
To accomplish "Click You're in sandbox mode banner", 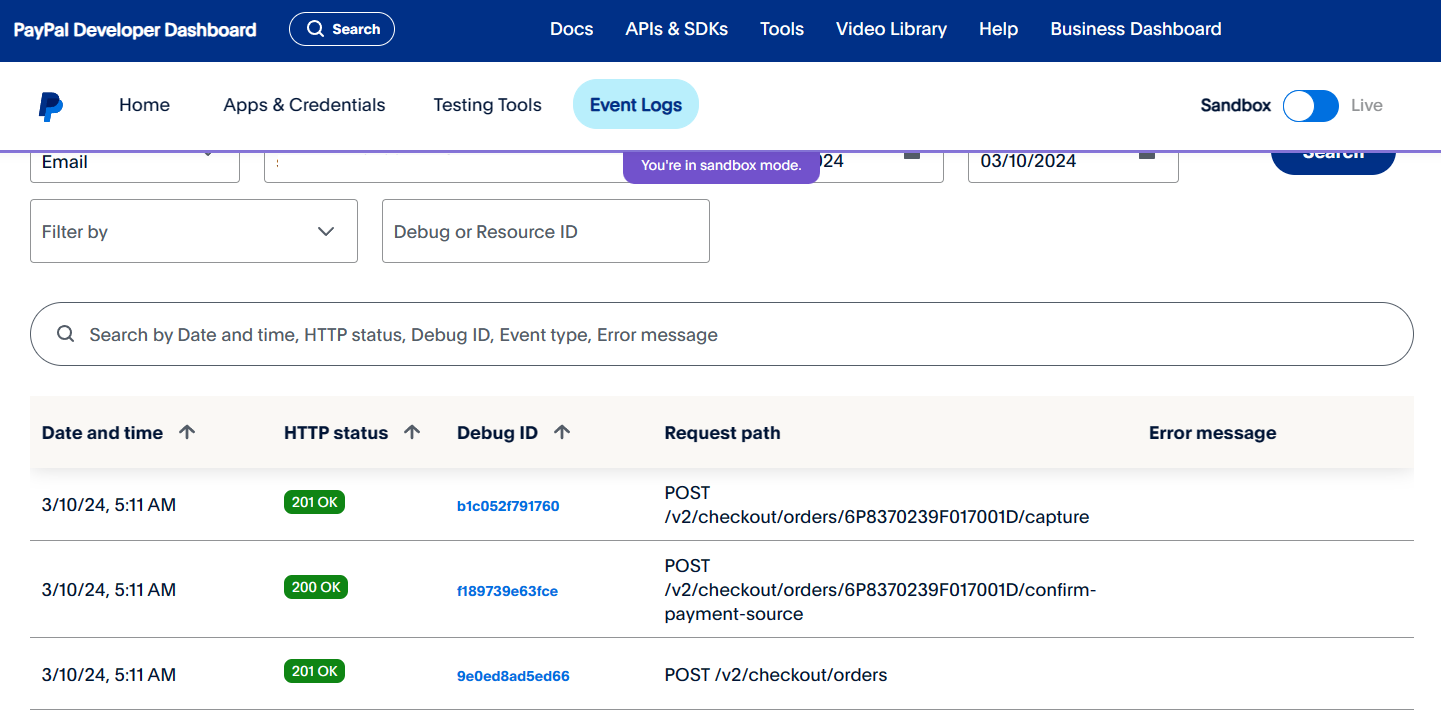I will point(721,166).
